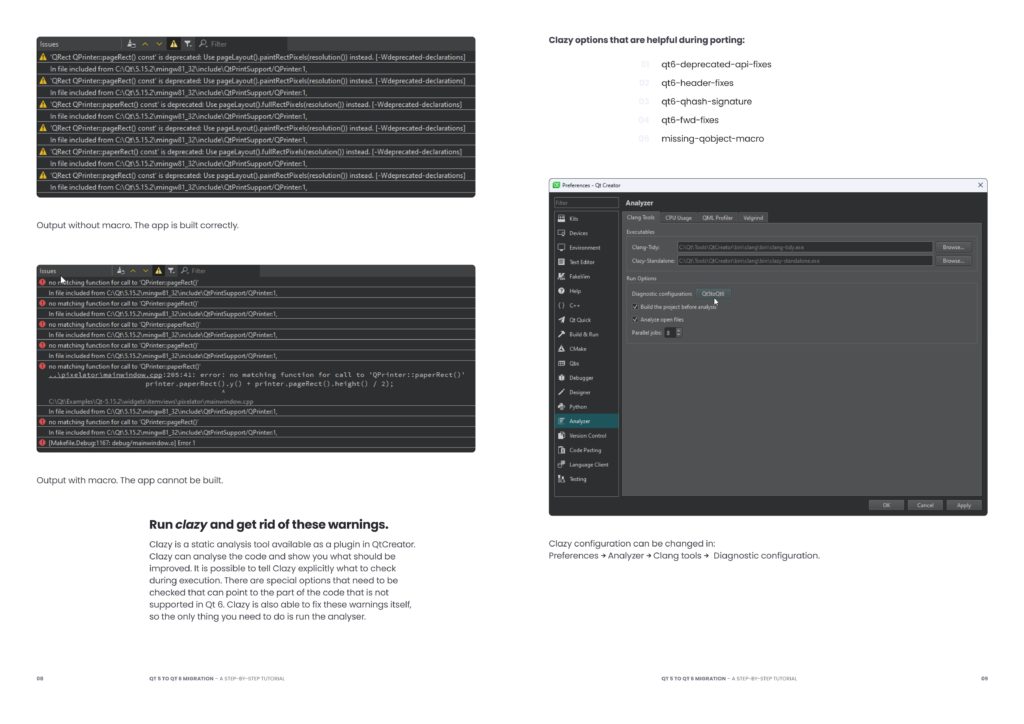Open the Diagnostic configuration selector
The width and height of the screenshot is (1024, 724).
[x=713, y=293]
